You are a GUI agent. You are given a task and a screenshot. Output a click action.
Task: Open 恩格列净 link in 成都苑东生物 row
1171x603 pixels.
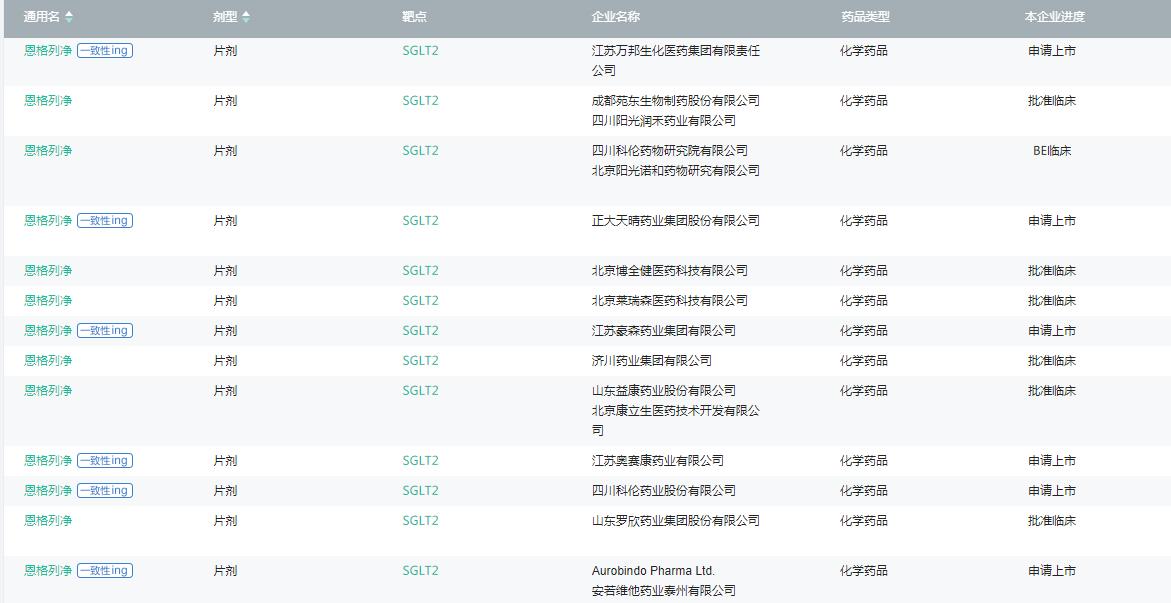pos(48,101)
